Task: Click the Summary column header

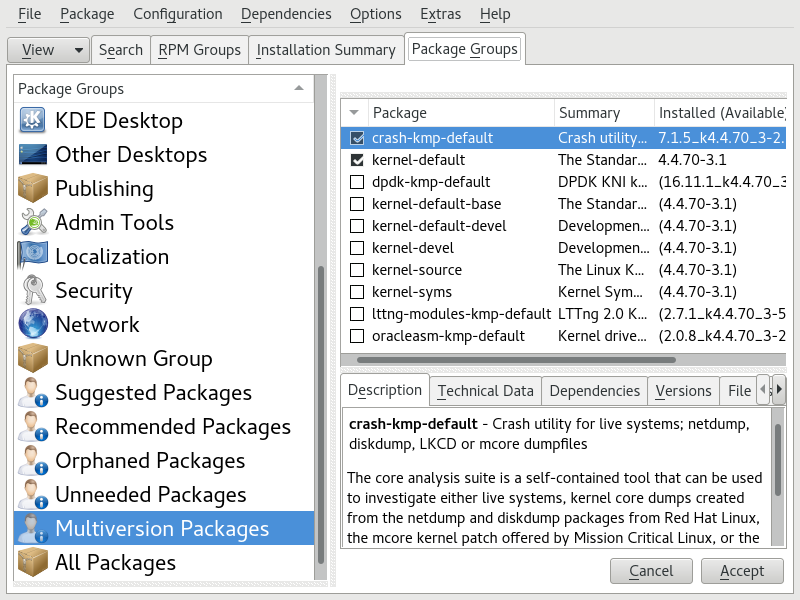Action: pyautogui.click(x=590, y=113)
